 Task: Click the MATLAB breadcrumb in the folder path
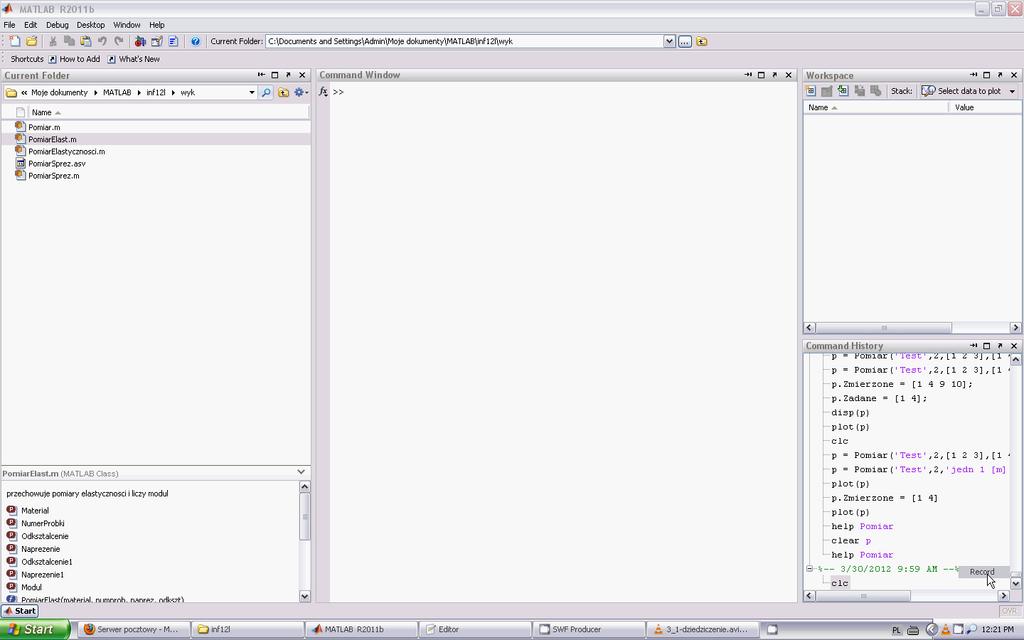tap(117, 93)
